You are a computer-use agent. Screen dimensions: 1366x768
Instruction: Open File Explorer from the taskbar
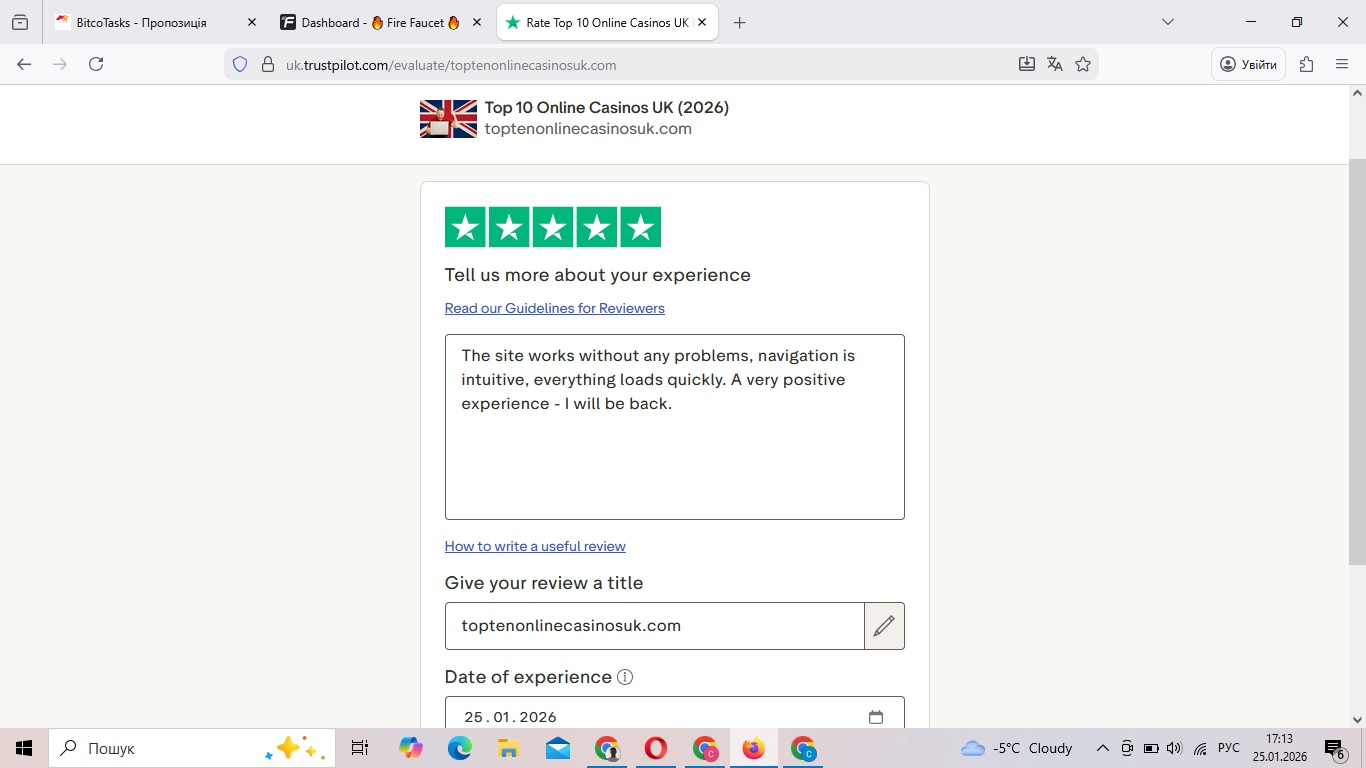(x=508, y=748)
